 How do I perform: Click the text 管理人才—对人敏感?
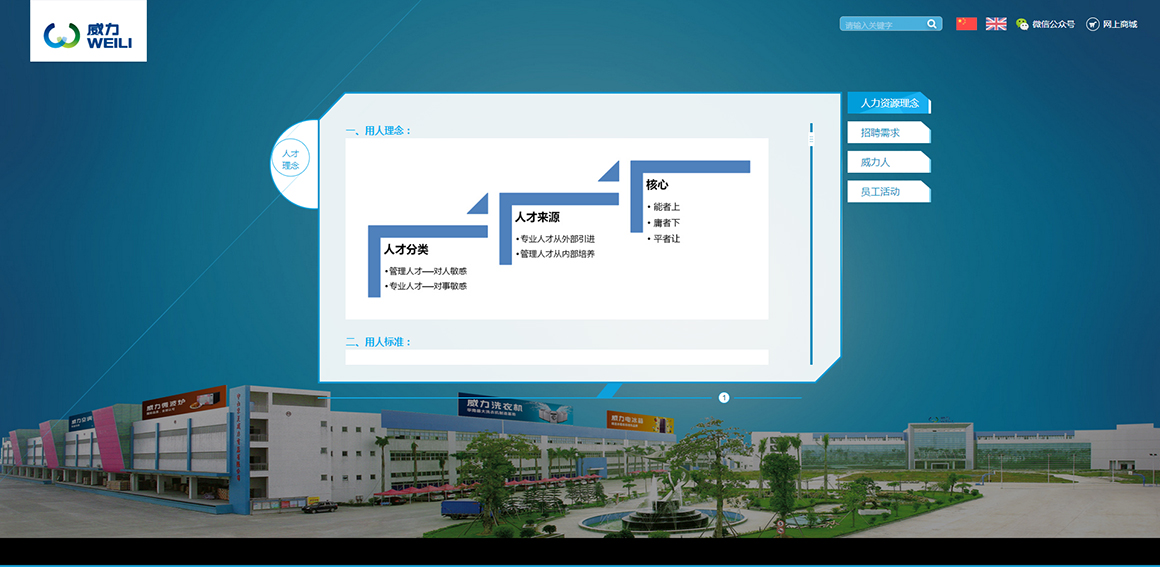pyautogui.click(x=428, y=271)
